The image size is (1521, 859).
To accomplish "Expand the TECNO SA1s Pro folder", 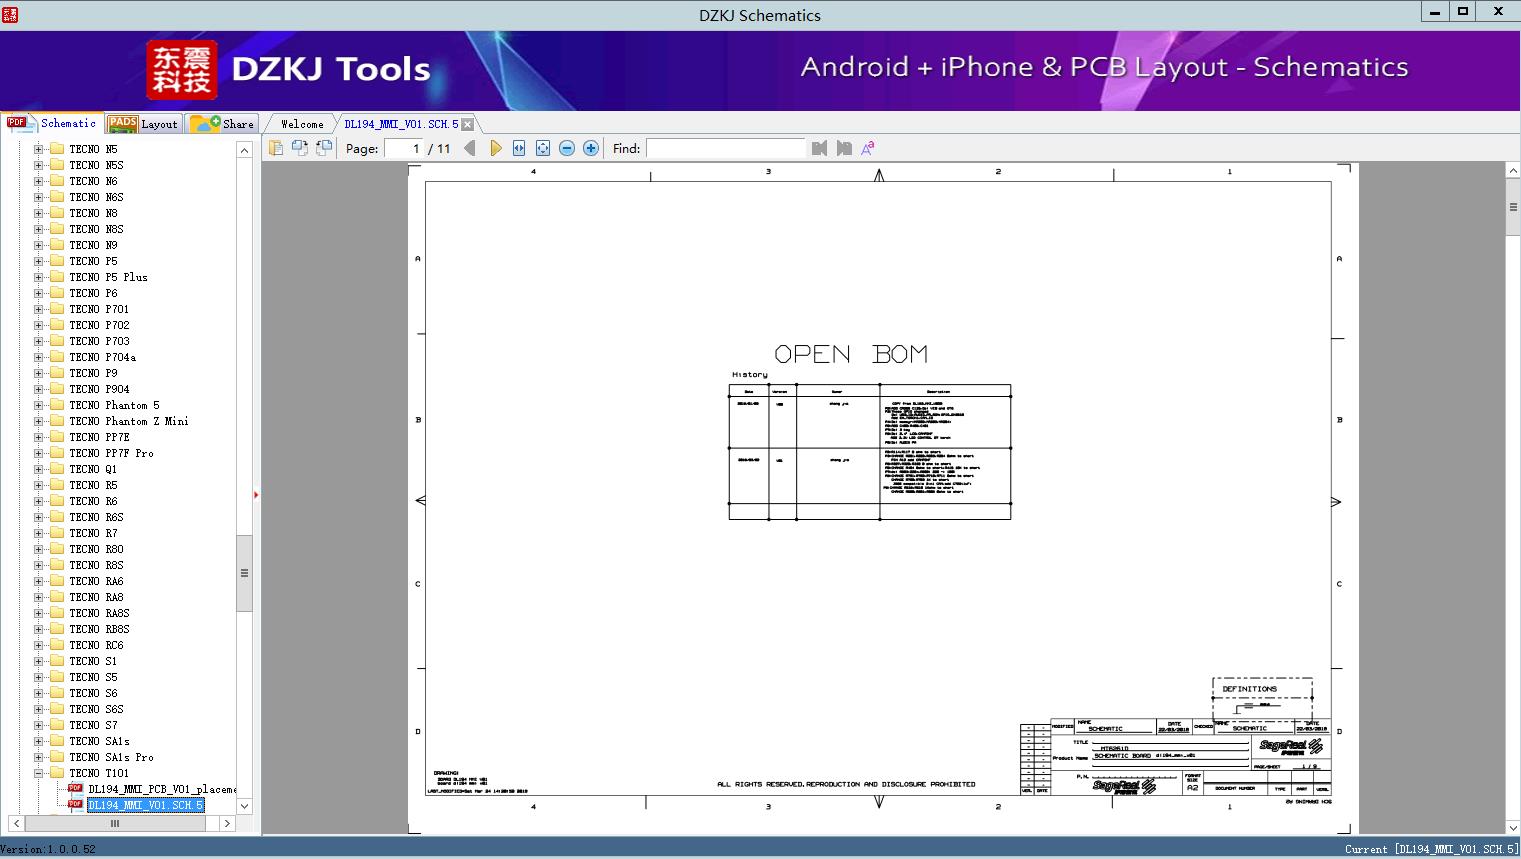I will point(39,757).
